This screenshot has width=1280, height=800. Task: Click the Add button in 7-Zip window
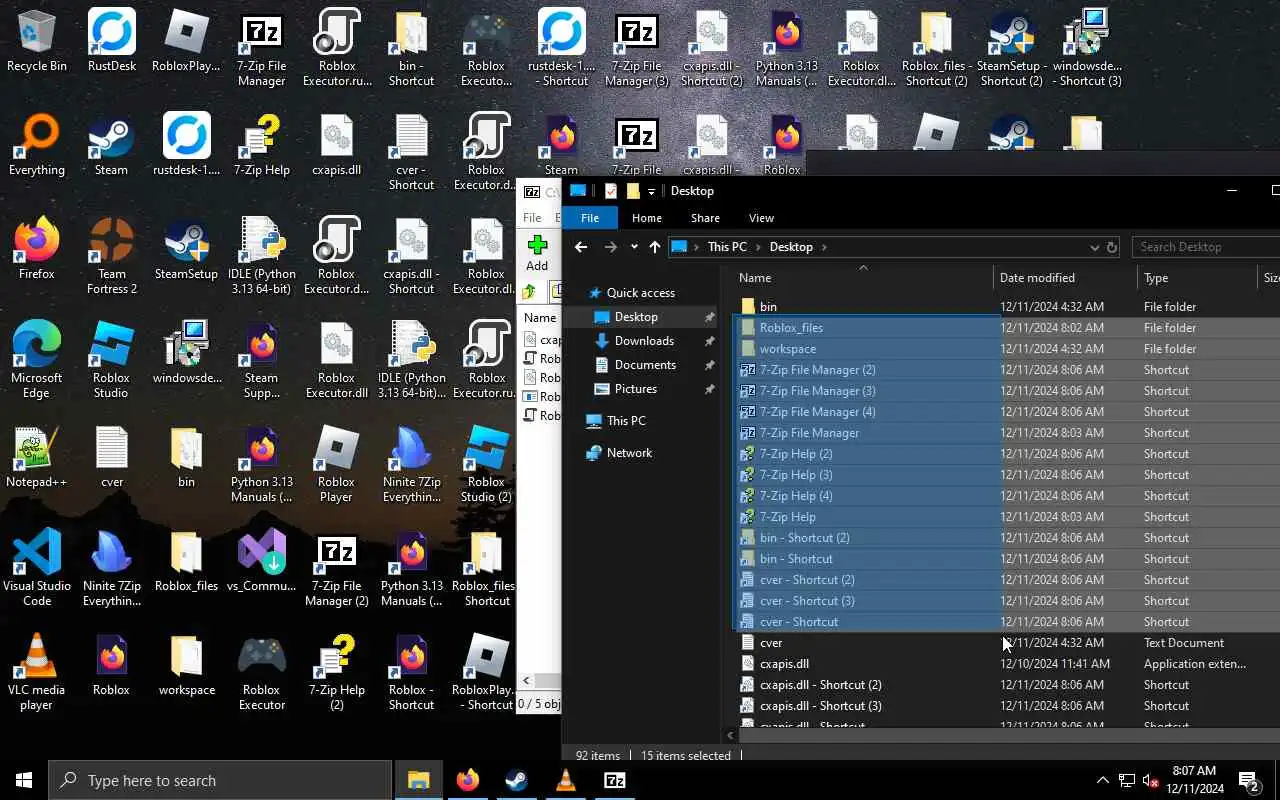click(x=537, y=253)
